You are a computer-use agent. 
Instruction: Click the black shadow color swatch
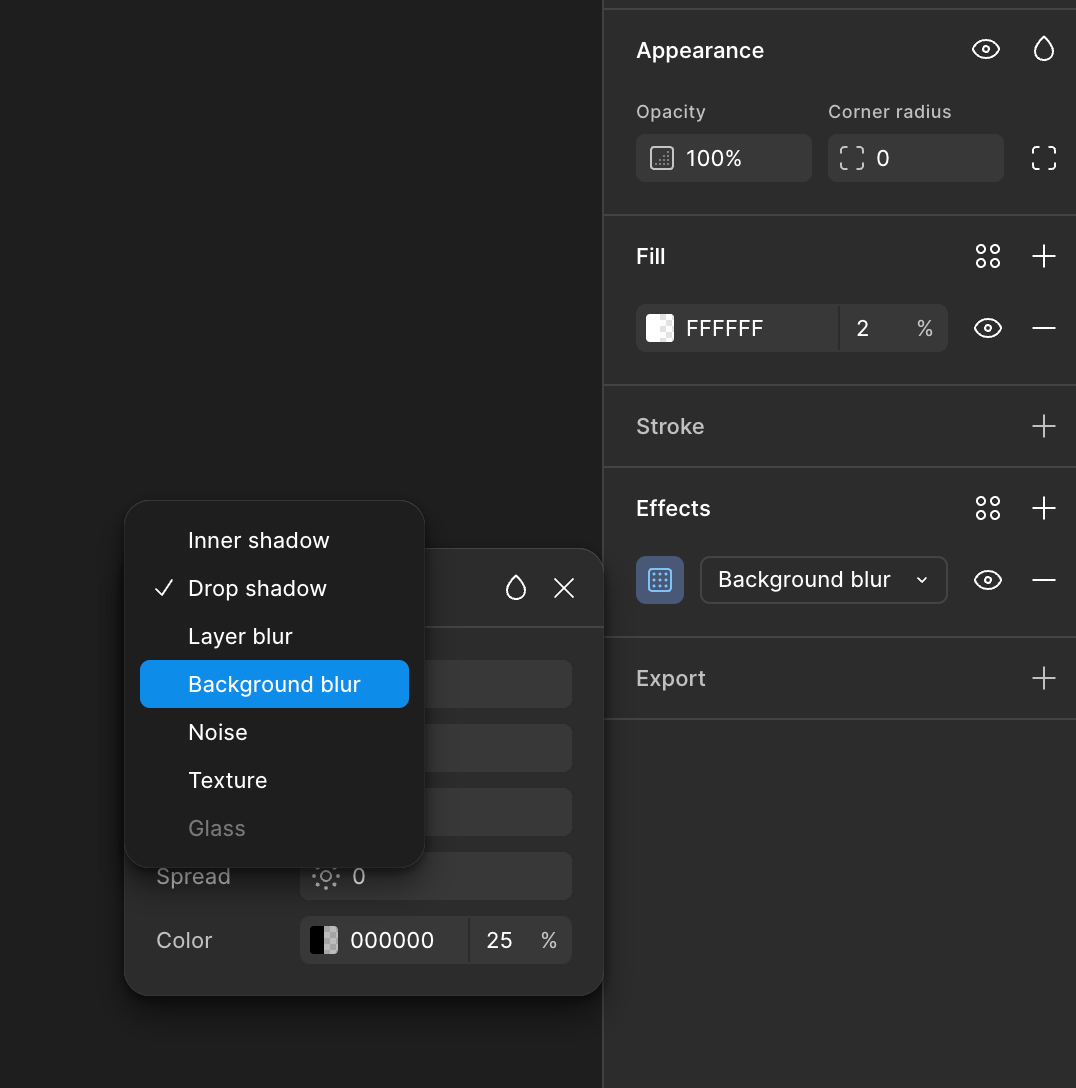(324, 940)
